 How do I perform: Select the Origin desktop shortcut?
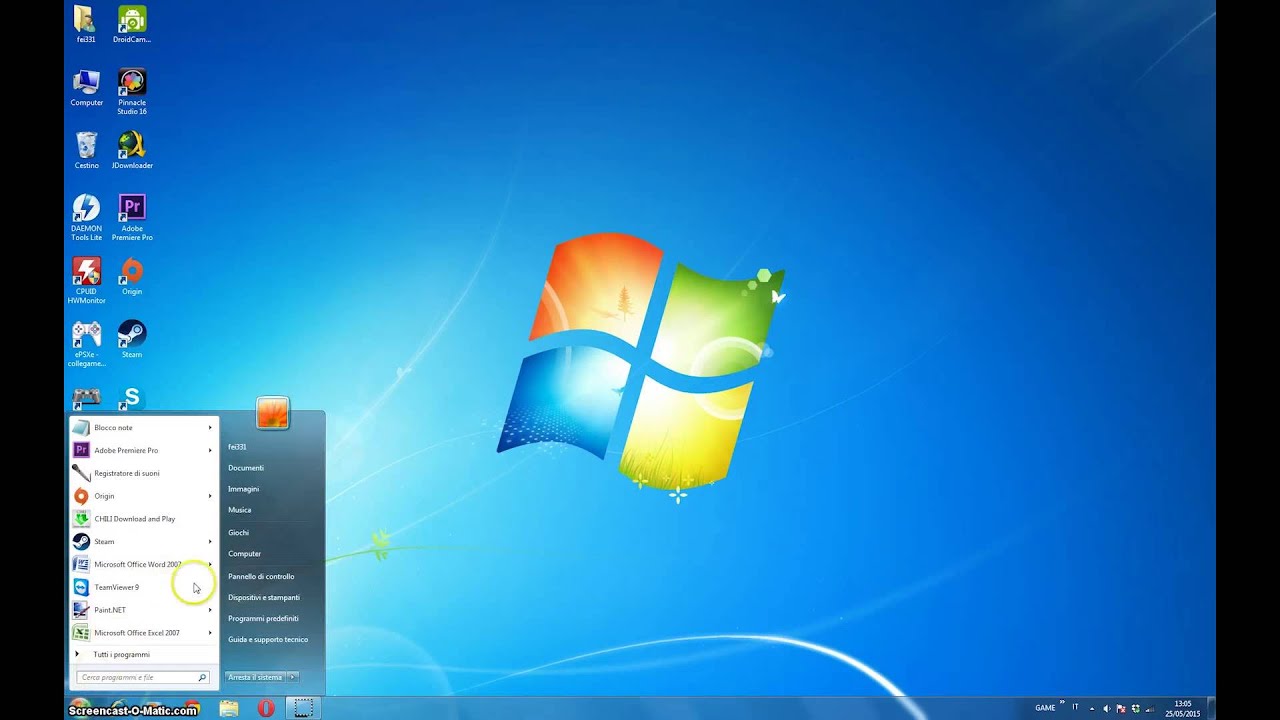[132, 277]
